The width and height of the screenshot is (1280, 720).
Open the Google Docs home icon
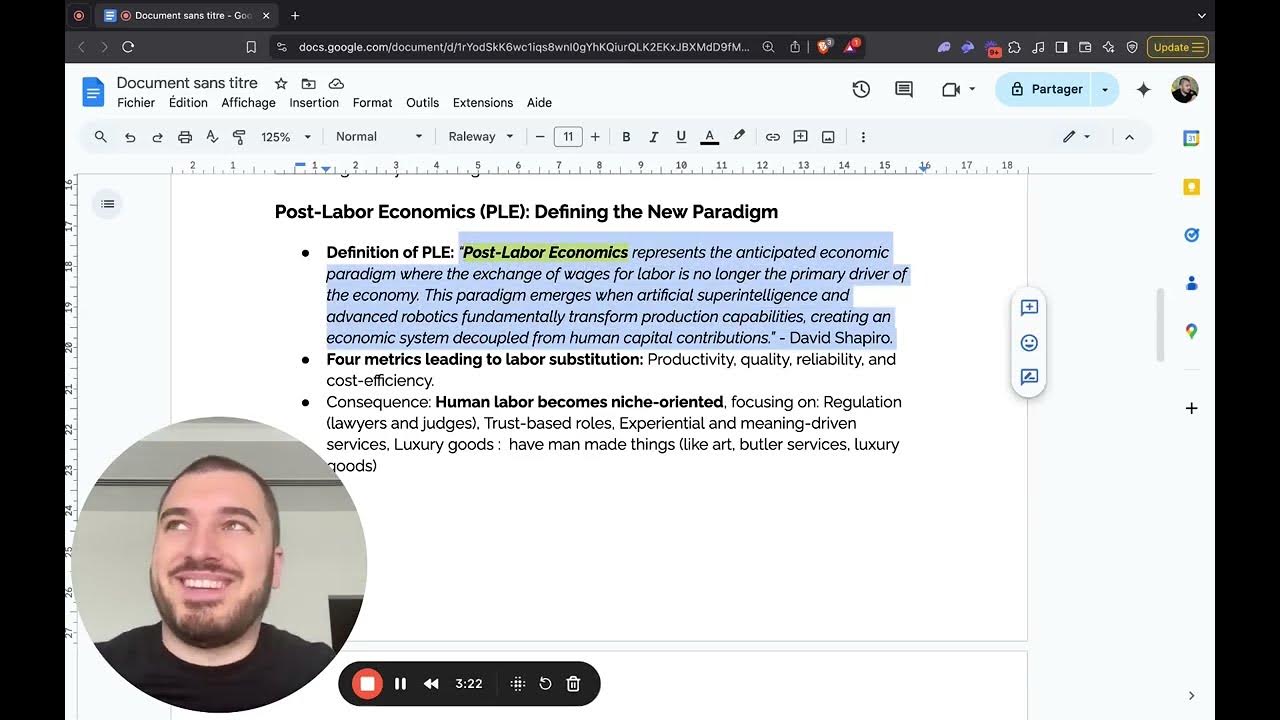[93, 92]
